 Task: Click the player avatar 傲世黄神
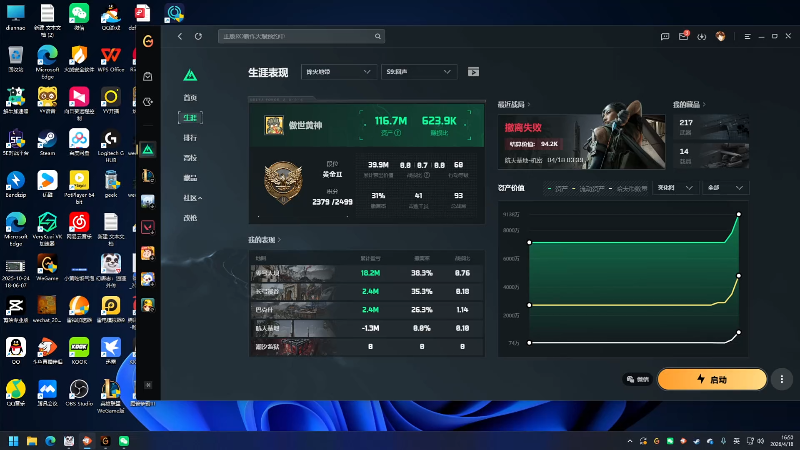274,125
